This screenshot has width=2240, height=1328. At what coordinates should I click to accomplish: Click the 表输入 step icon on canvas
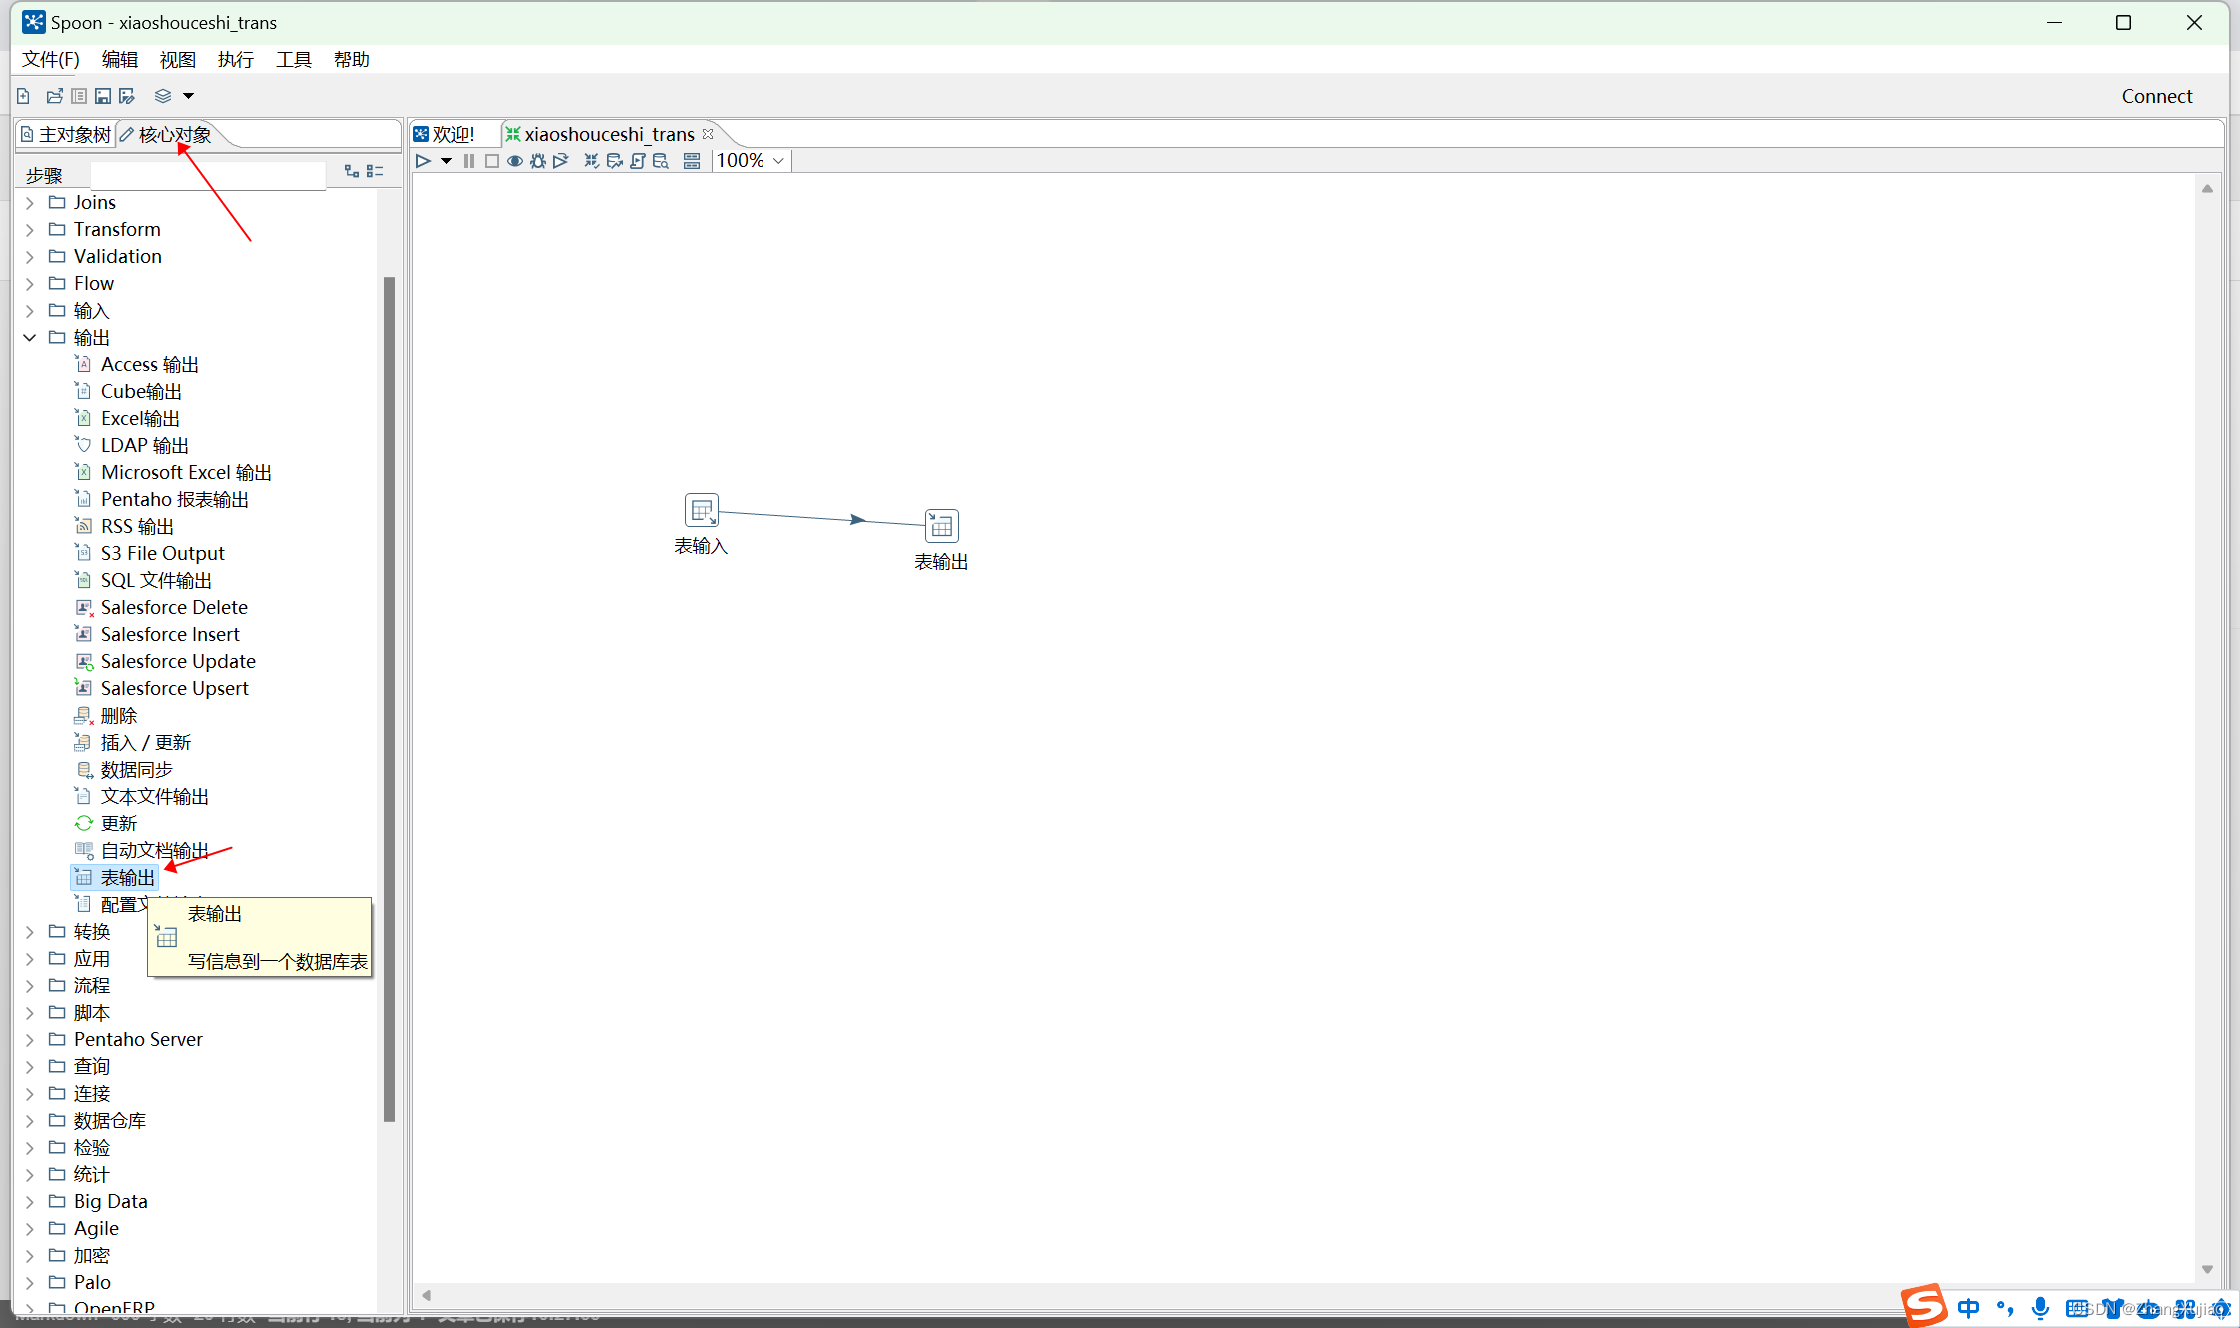700,509
